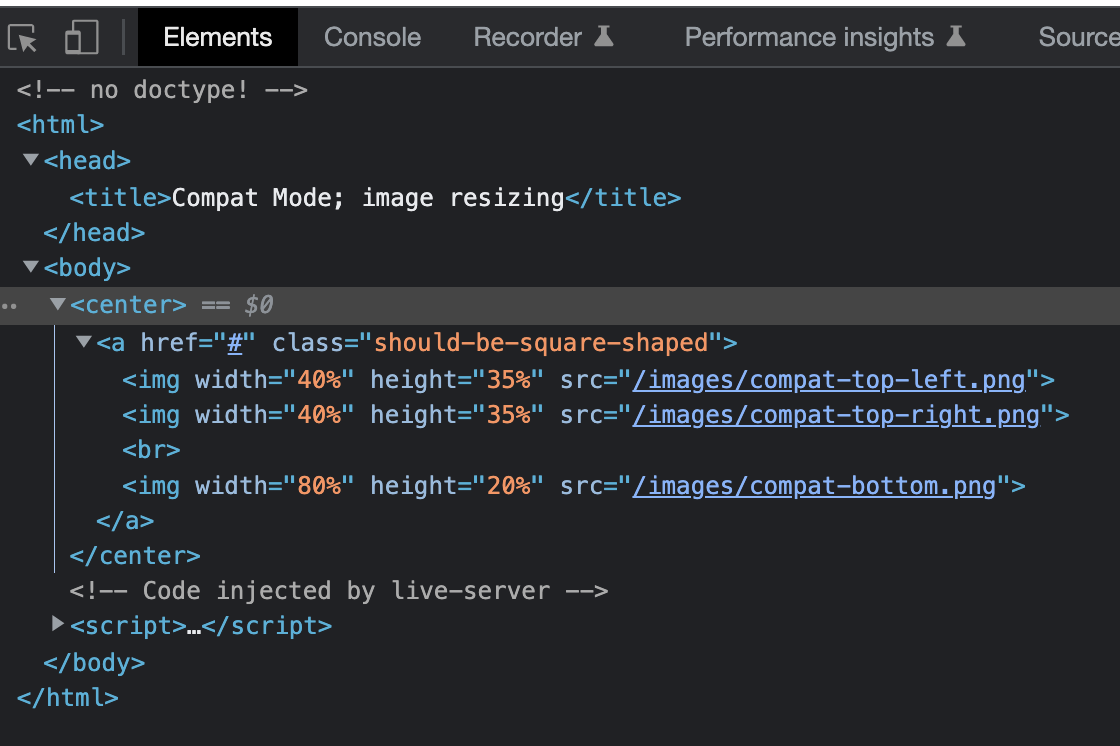Select the closing a tag
1120x746 pixels.
pyautogui.click(x=125, y=520)
